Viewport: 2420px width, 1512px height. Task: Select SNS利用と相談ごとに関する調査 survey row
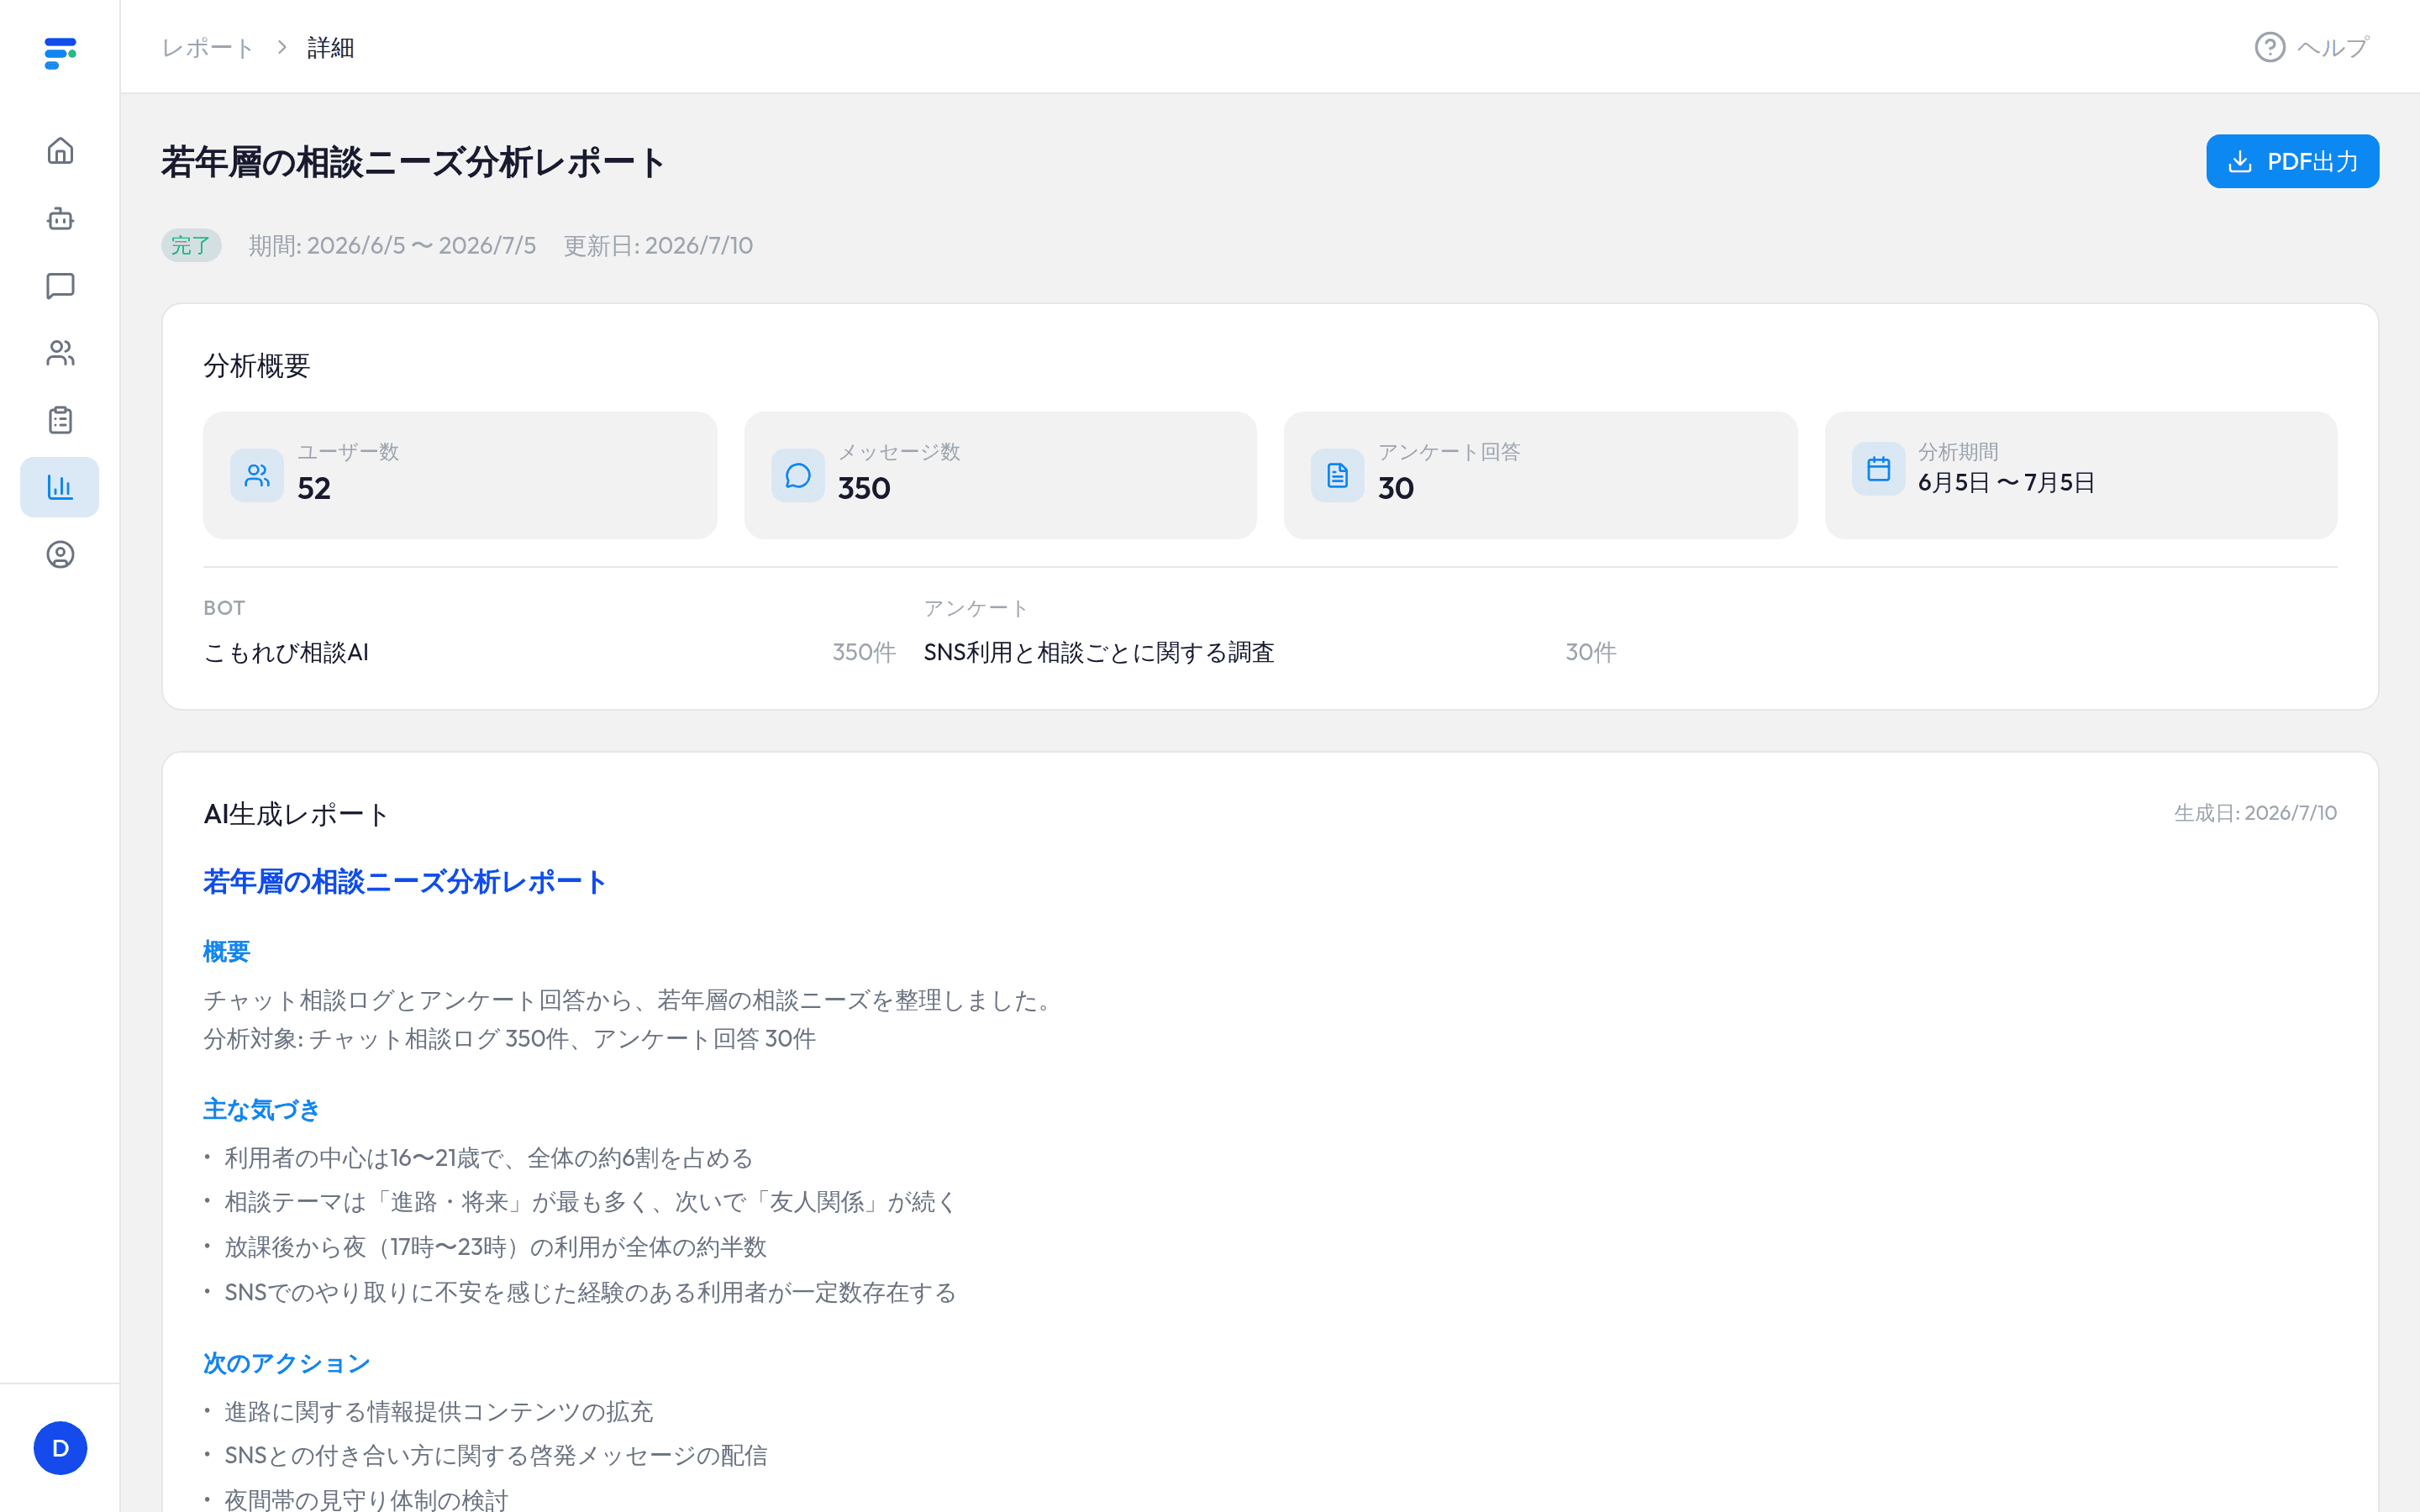coord(1270,652)
